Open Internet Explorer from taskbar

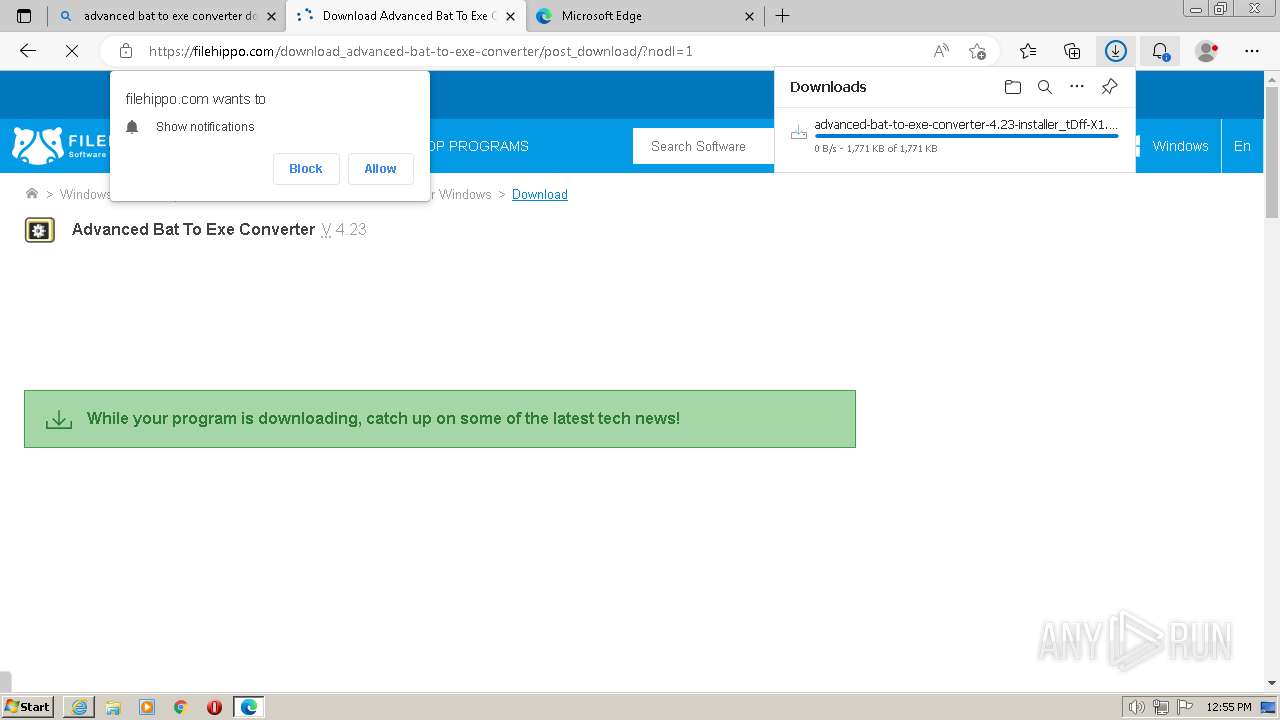click(x=79, y=707)
